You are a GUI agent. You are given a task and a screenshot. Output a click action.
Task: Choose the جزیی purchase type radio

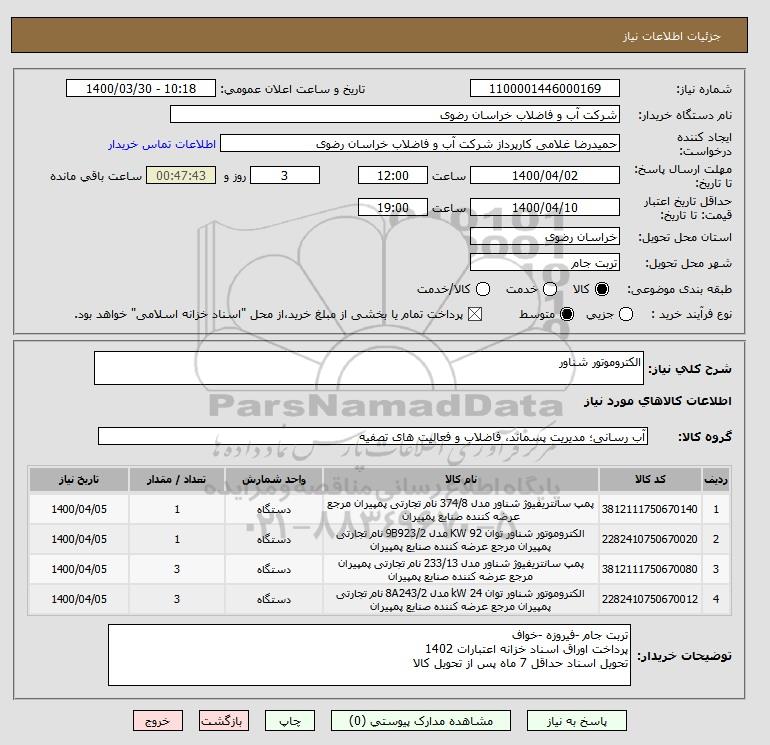click(x=626, y=314)
